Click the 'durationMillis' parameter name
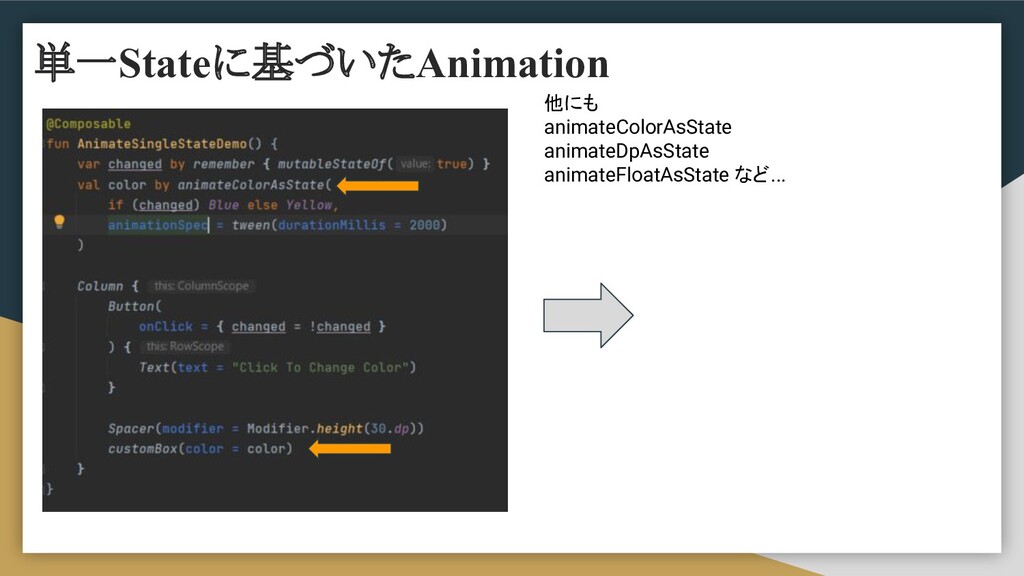Viewport: 1024px width, 576px height. pos(332,225)
